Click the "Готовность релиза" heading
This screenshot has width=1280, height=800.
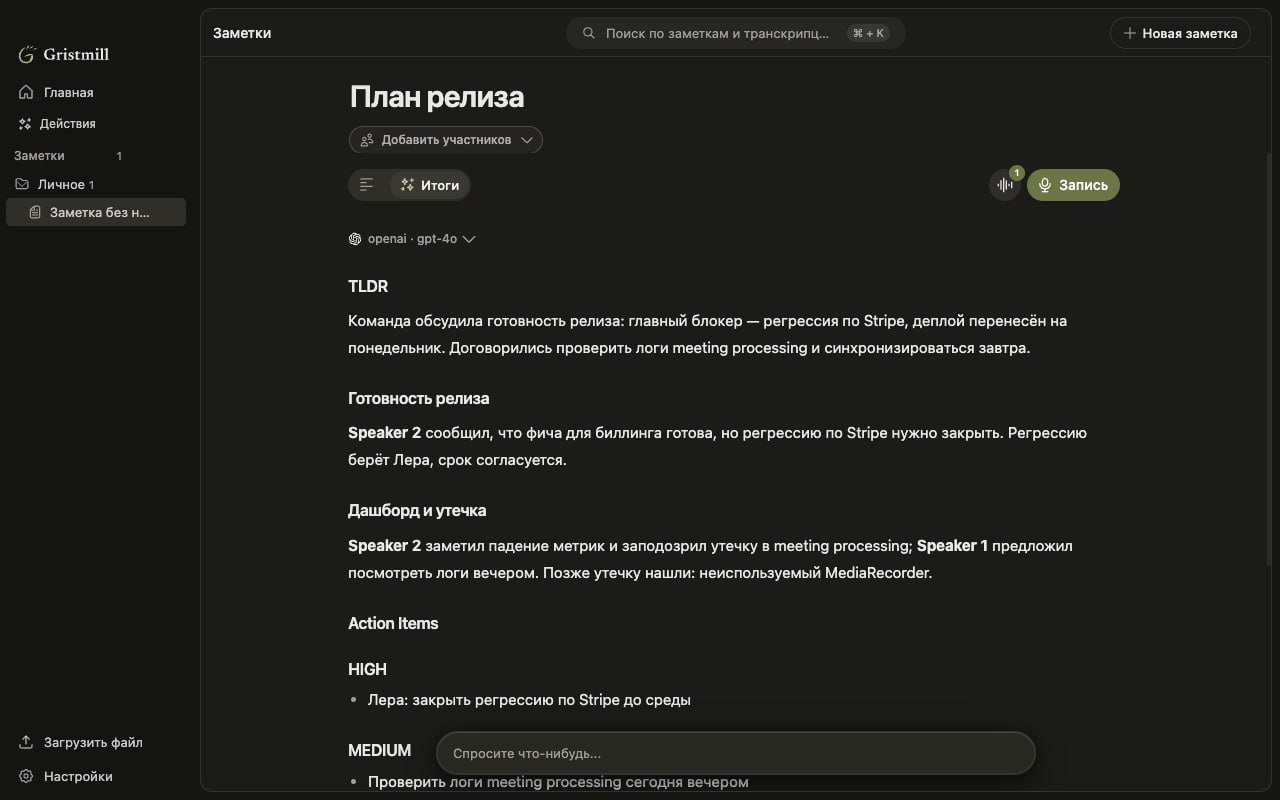tap(419, 398)
